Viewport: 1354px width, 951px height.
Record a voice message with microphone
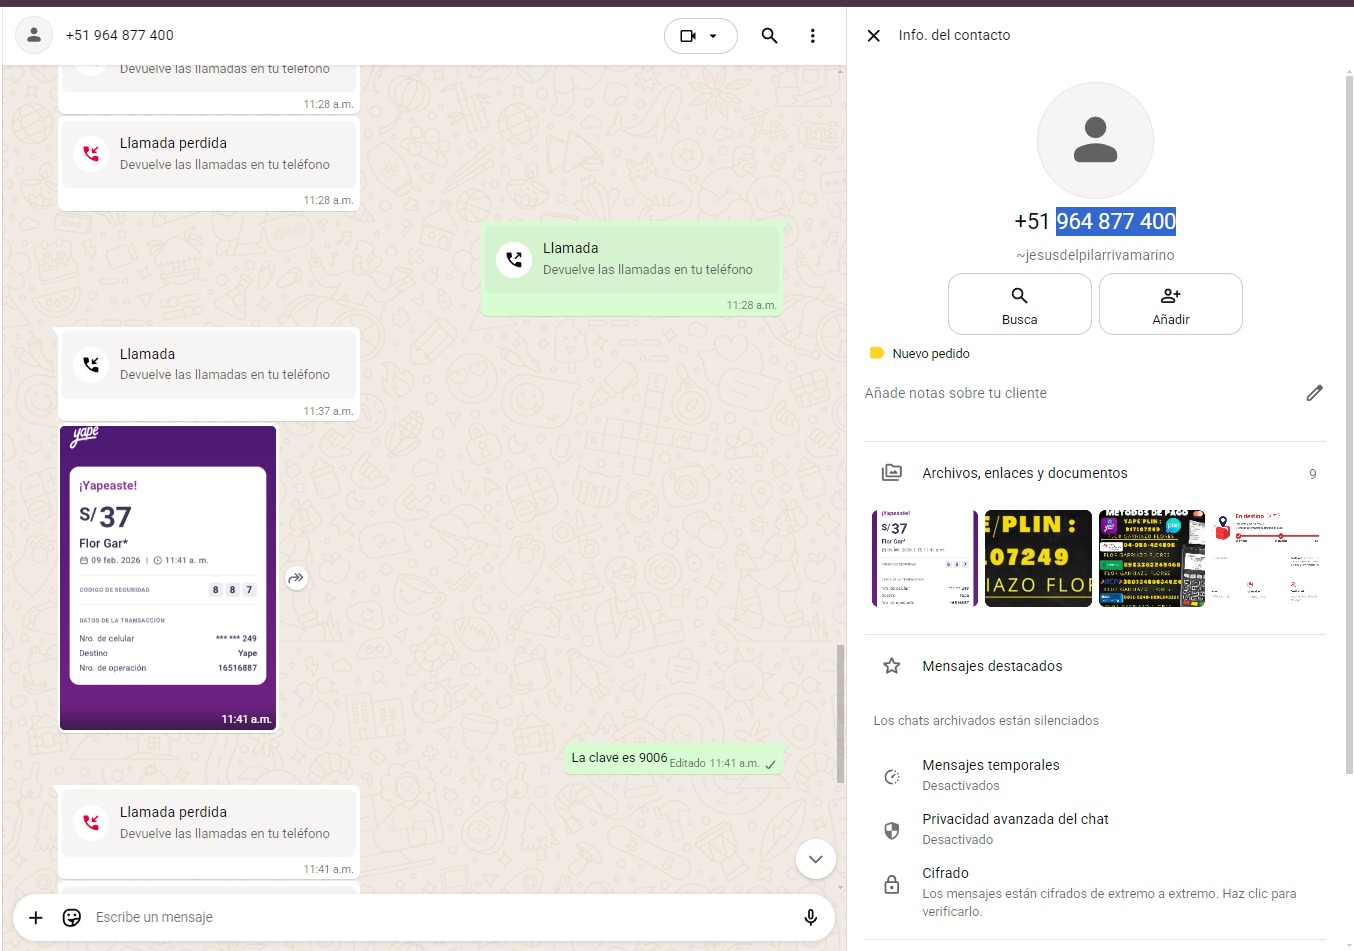[810, 917]
